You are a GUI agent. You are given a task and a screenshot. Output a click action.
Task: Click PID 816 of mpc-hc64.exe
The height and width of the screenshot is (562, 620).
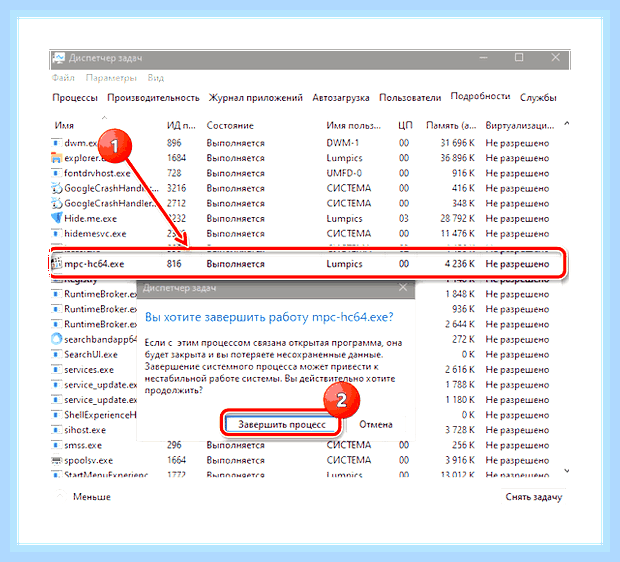point(174,264)
